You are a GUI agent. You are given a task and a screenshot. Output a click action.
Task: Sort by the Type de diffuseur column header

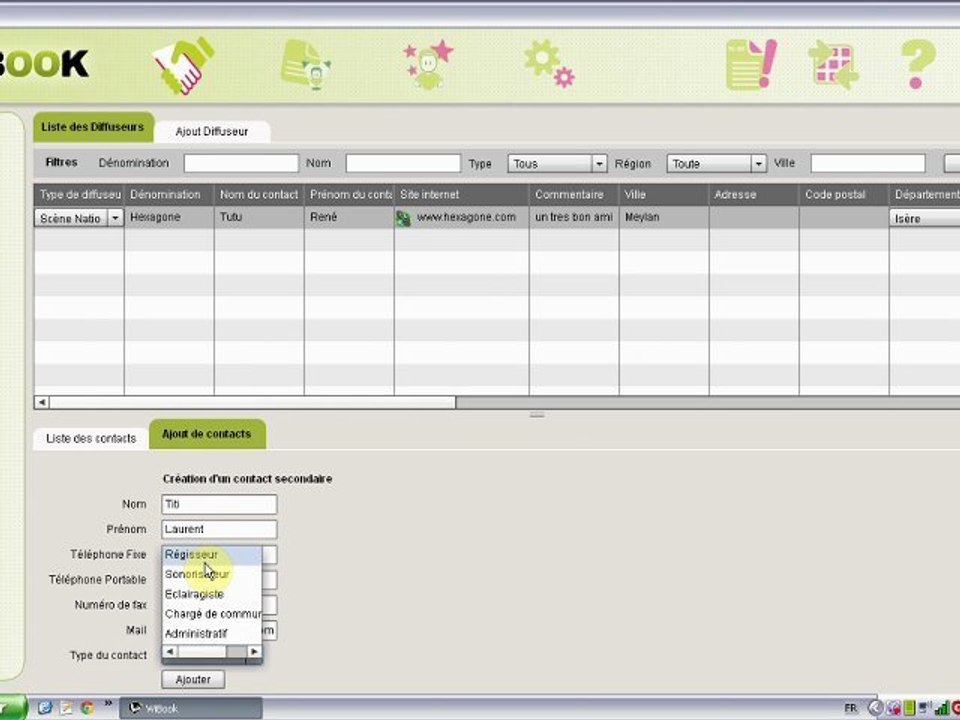click(x=79, y=195)
